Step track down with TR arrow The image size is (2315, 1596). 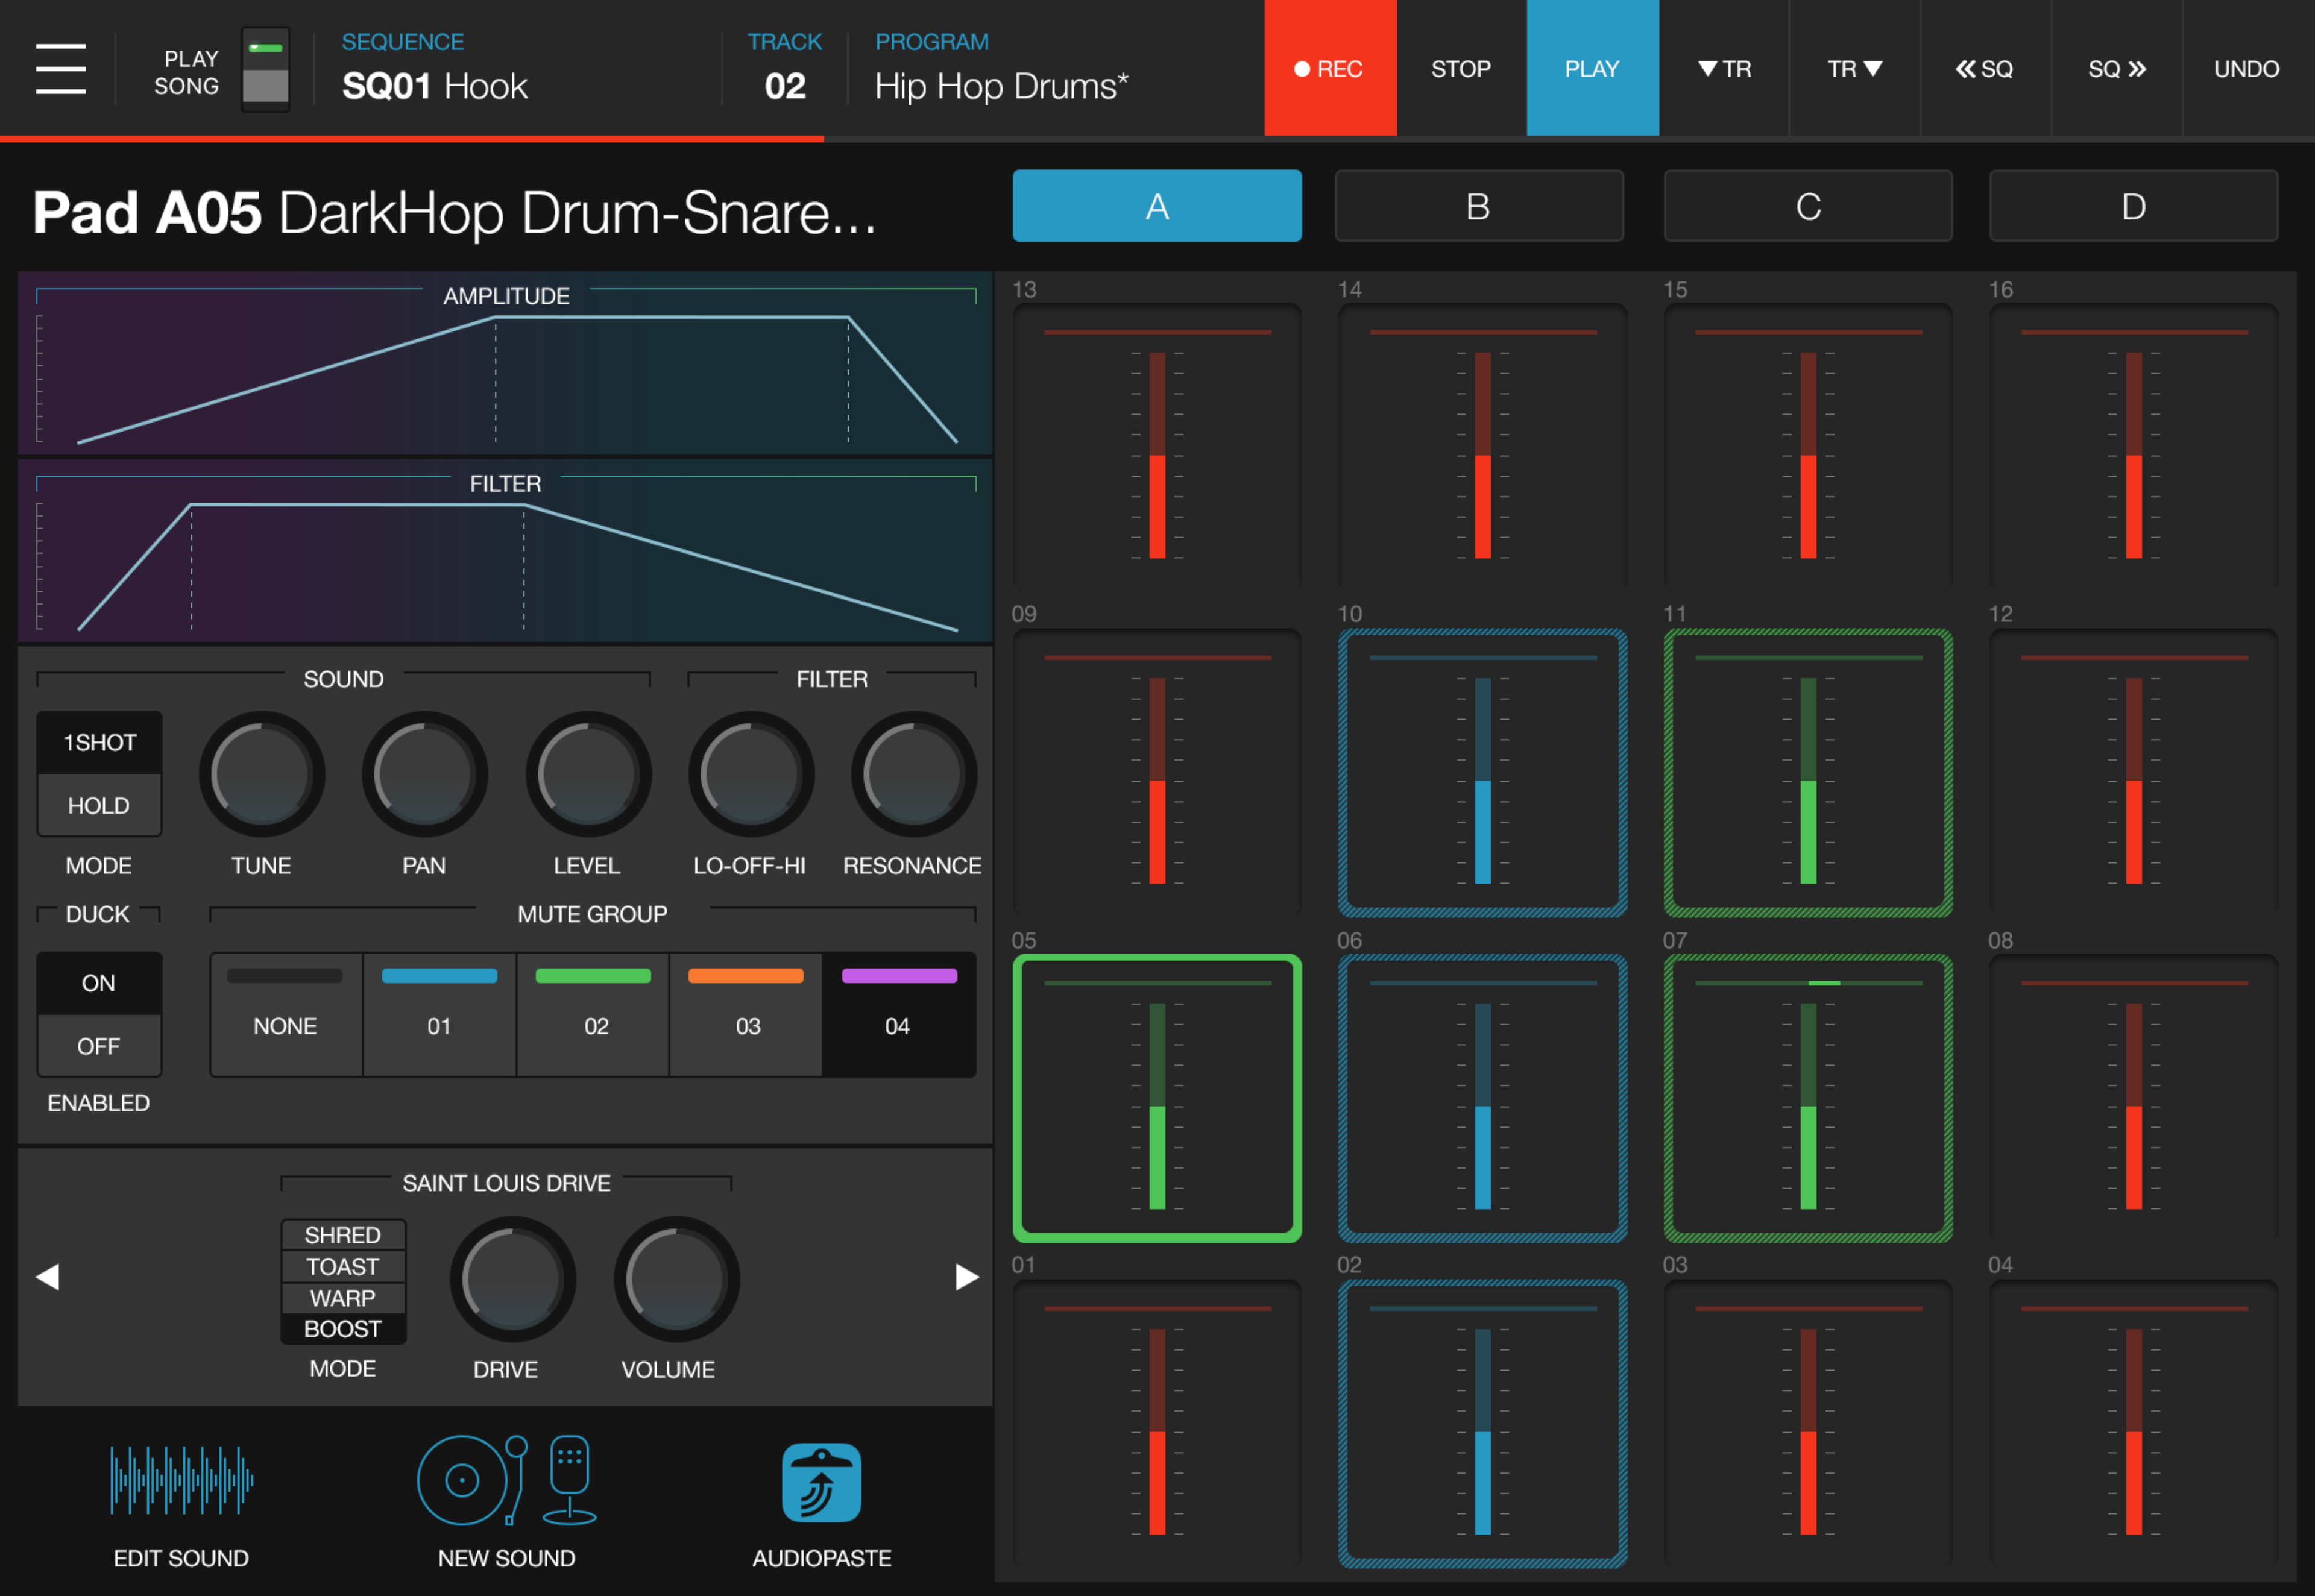1724,68
